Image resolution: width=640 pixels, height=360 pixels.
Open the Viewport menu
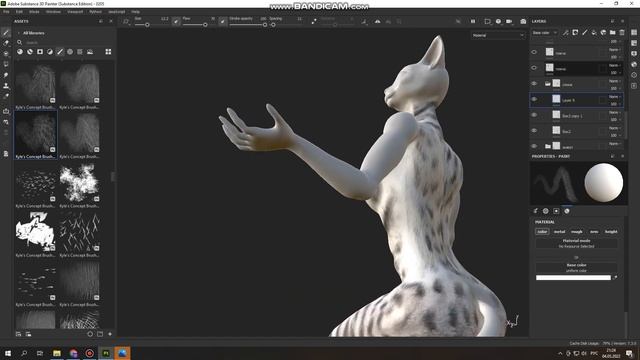tap(75, 12)
